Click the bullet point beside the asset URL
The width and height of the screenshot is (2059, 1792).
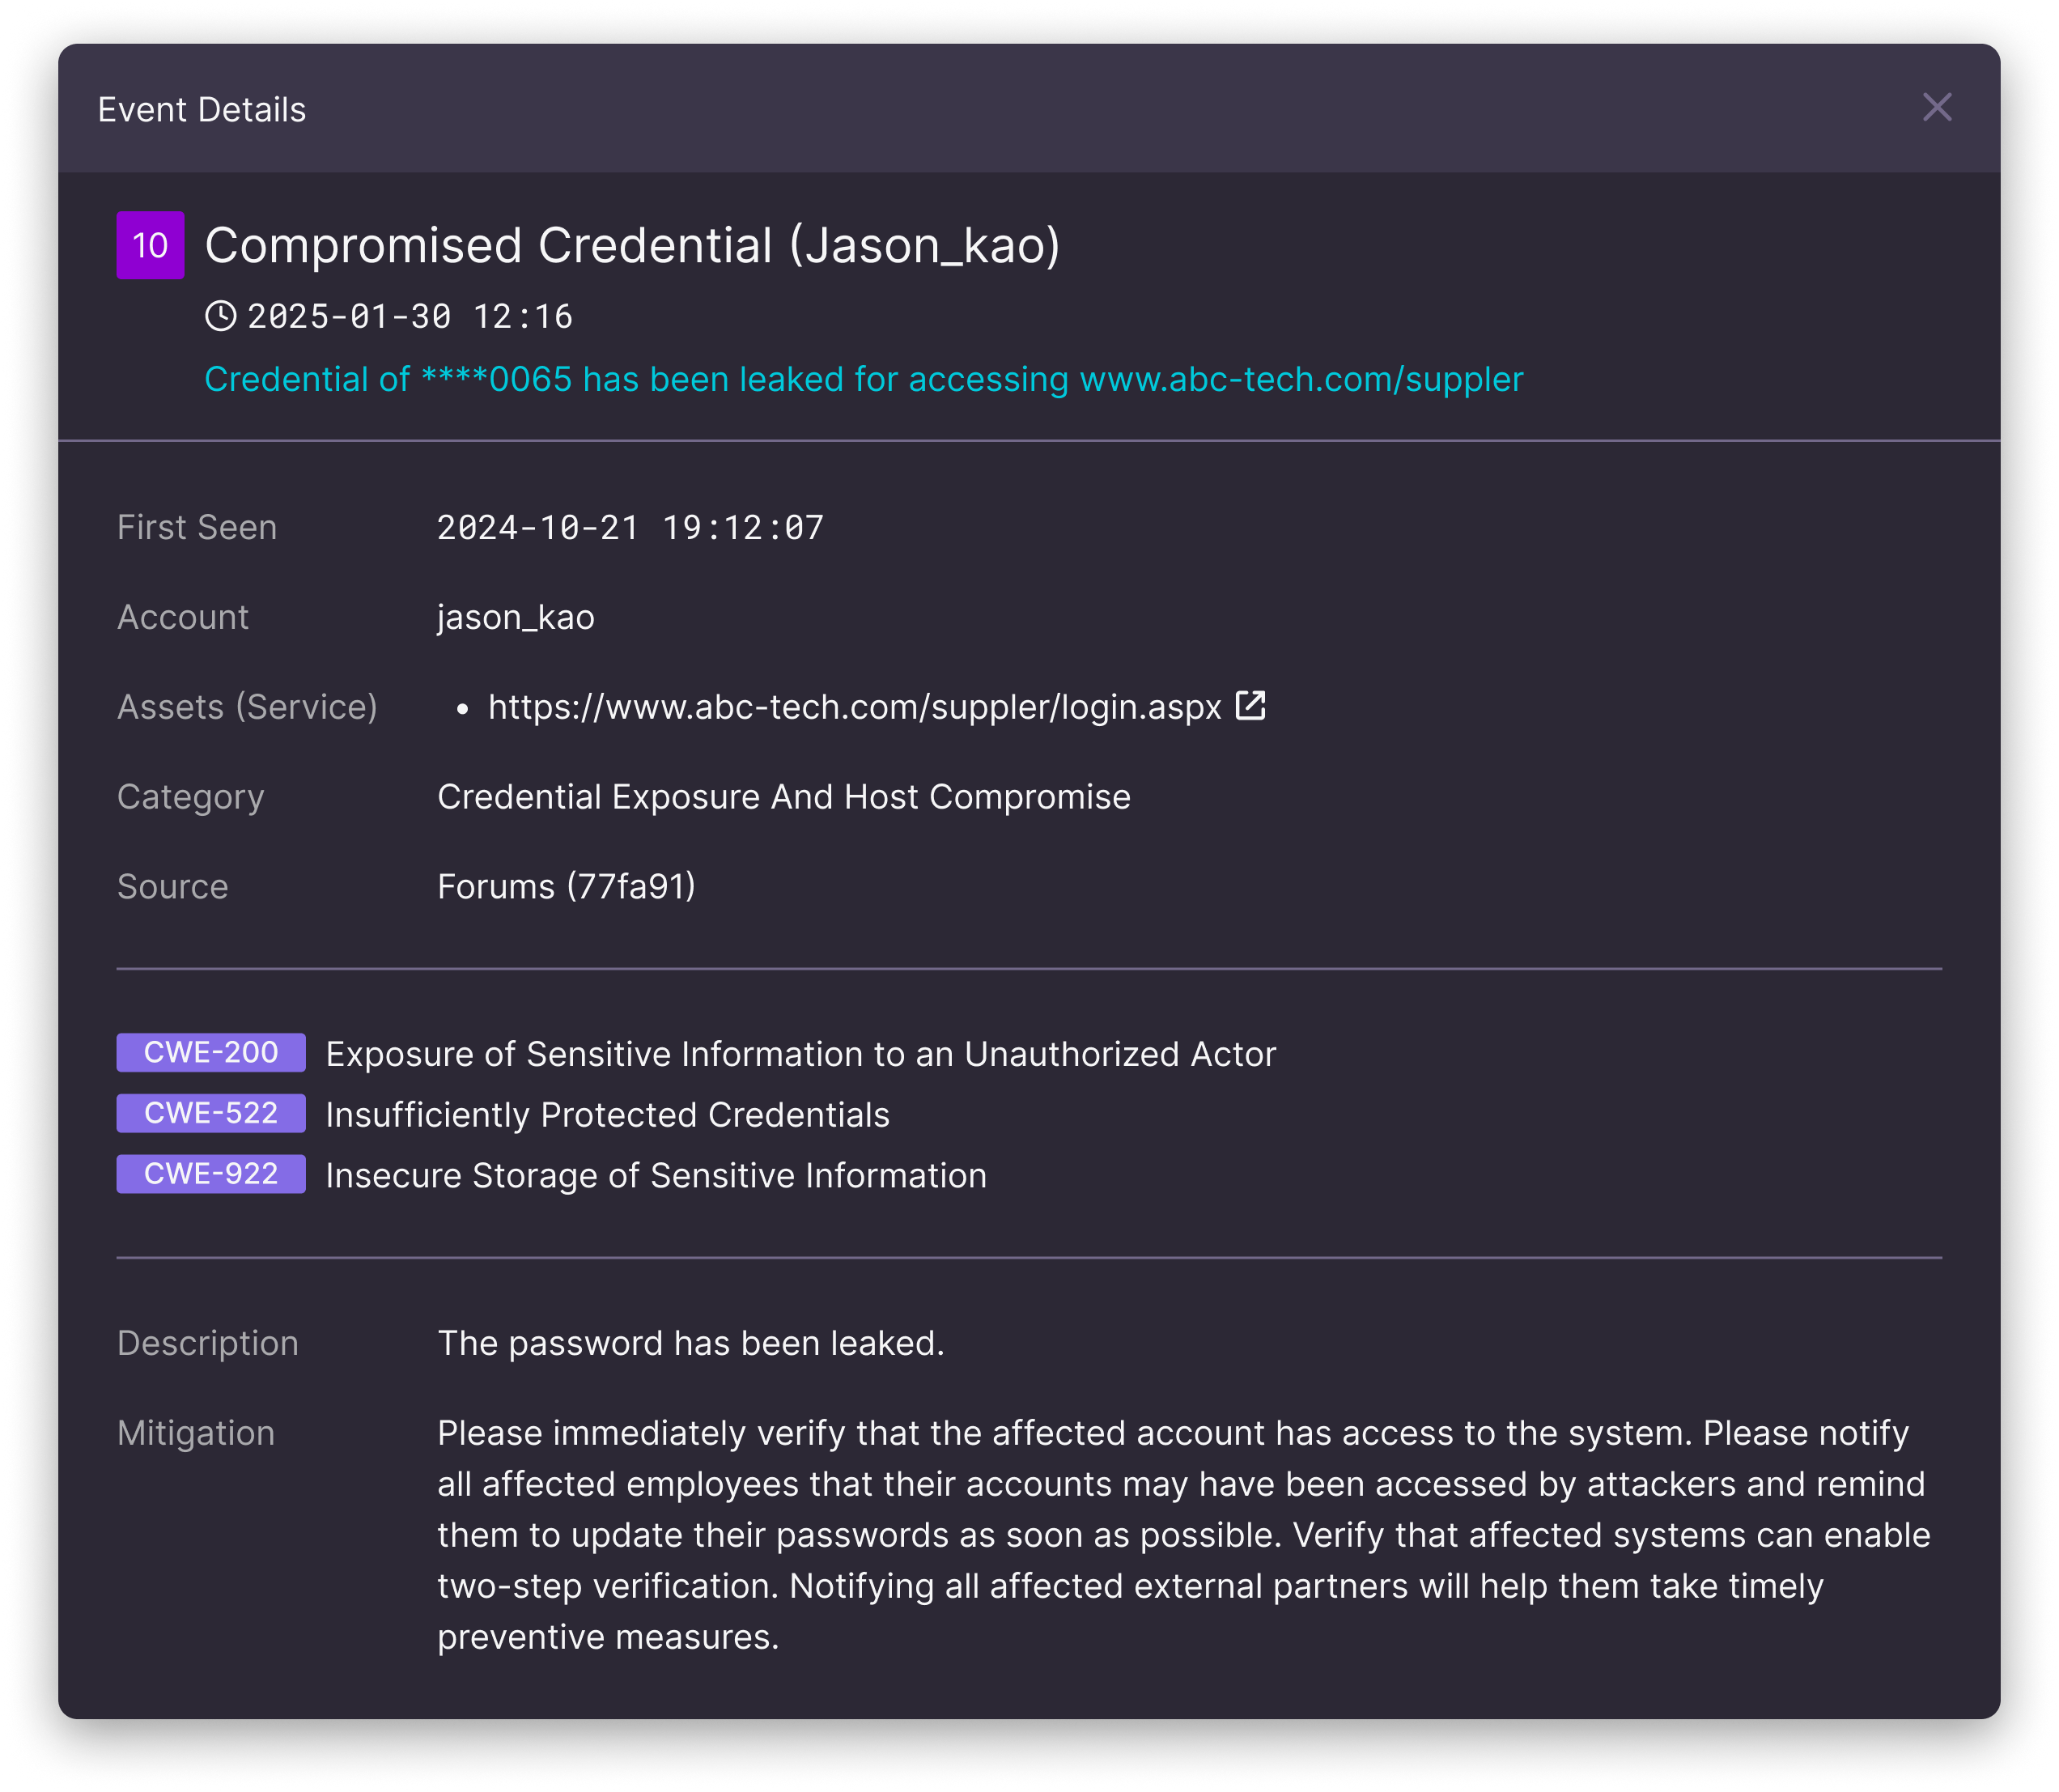pos(464,707)
